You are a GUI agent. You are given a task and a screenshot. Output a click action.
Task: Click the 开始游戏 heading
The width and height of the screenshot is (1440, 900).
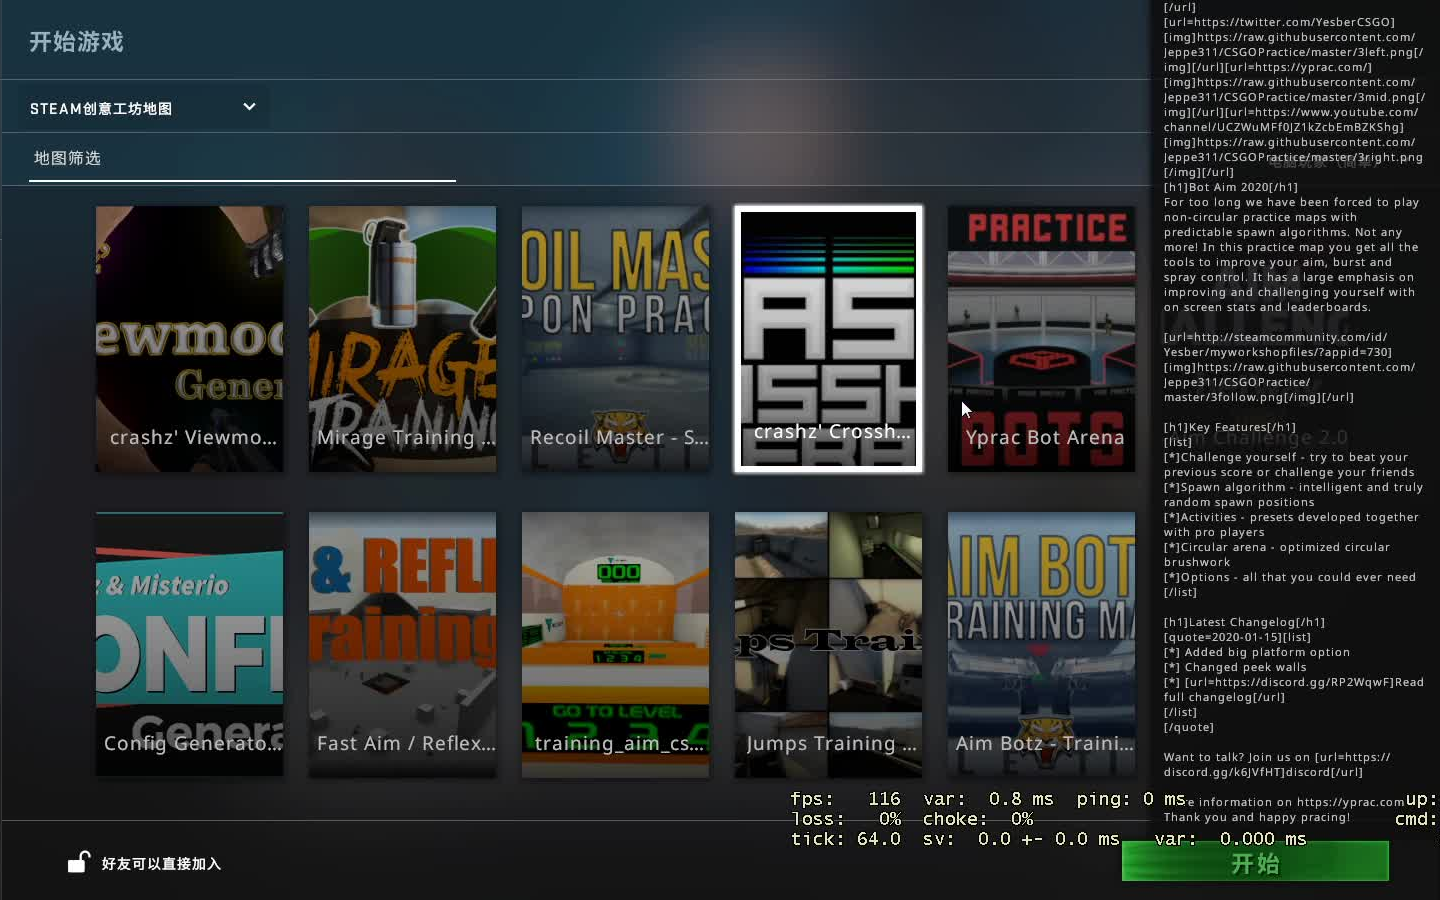(76, 42)
